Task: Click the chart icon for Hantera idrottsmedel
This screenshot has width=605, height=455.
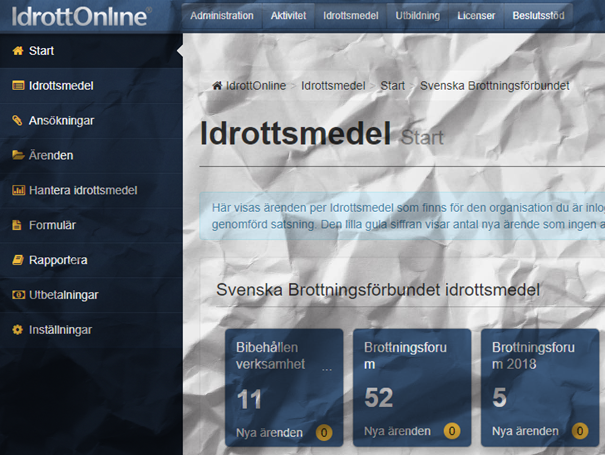Action: click(x=18, y=190)
